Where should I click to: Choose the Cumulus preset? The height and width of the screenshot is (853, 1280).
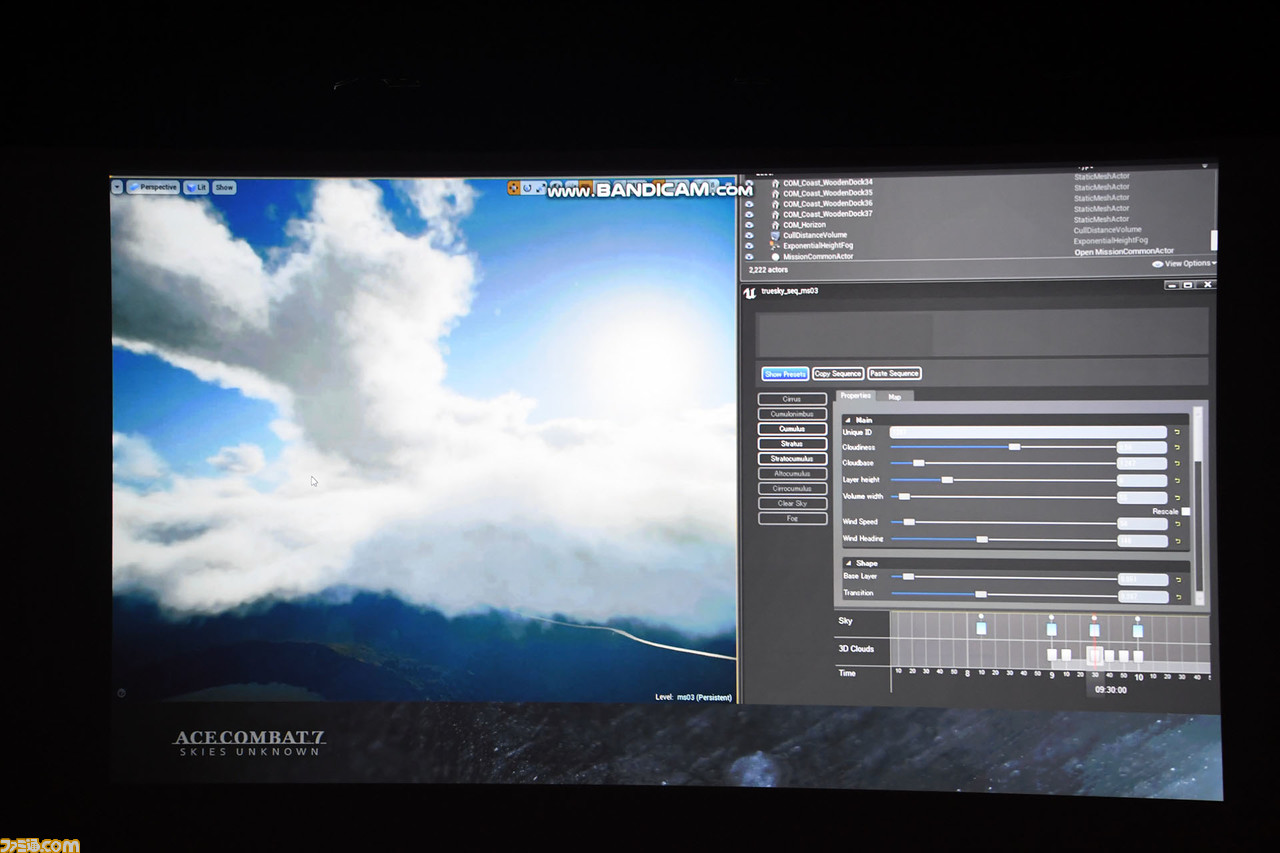pos(792,429)
